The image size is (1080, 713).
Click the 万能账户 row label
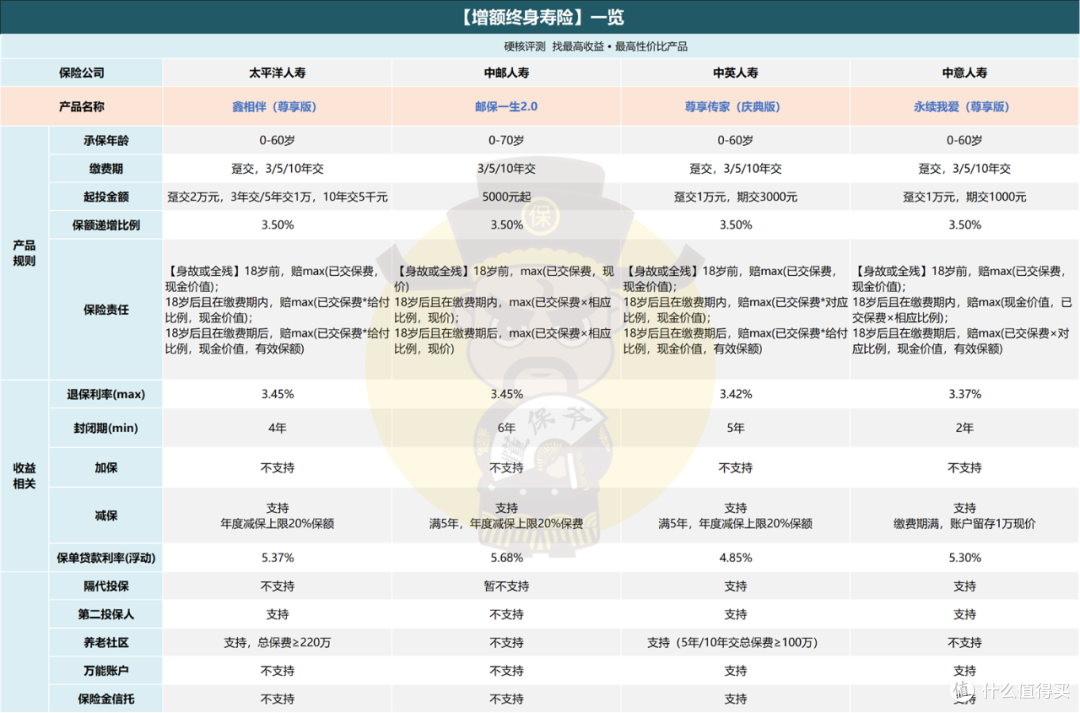106,671
